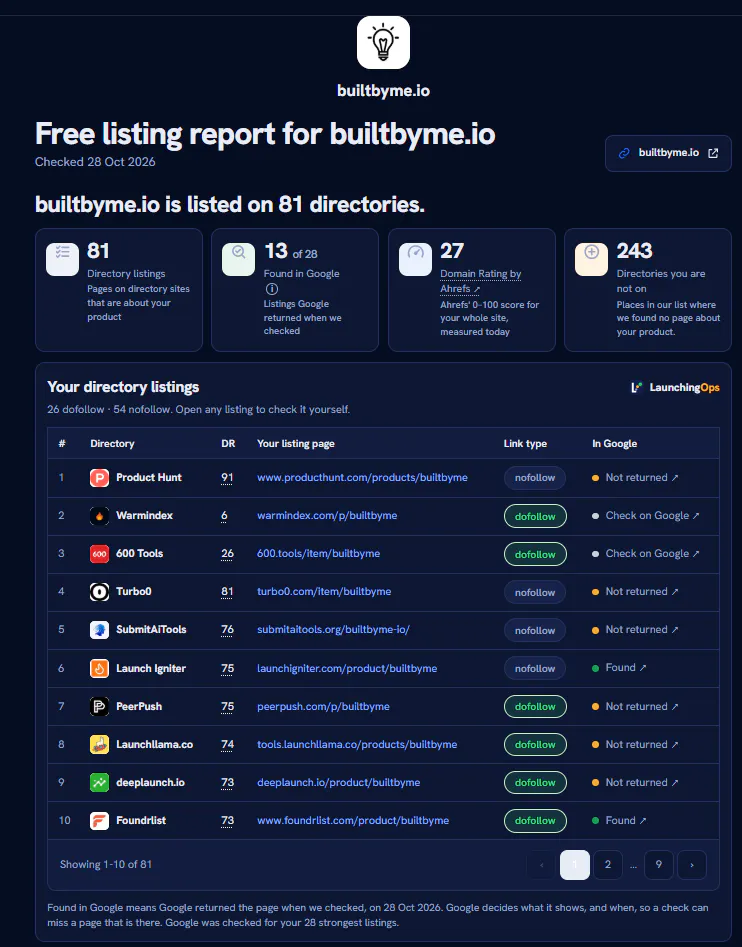The image size is (742, 947).
Task: Click the checklist icon on Directory listings card
Action: click(62, 259)
